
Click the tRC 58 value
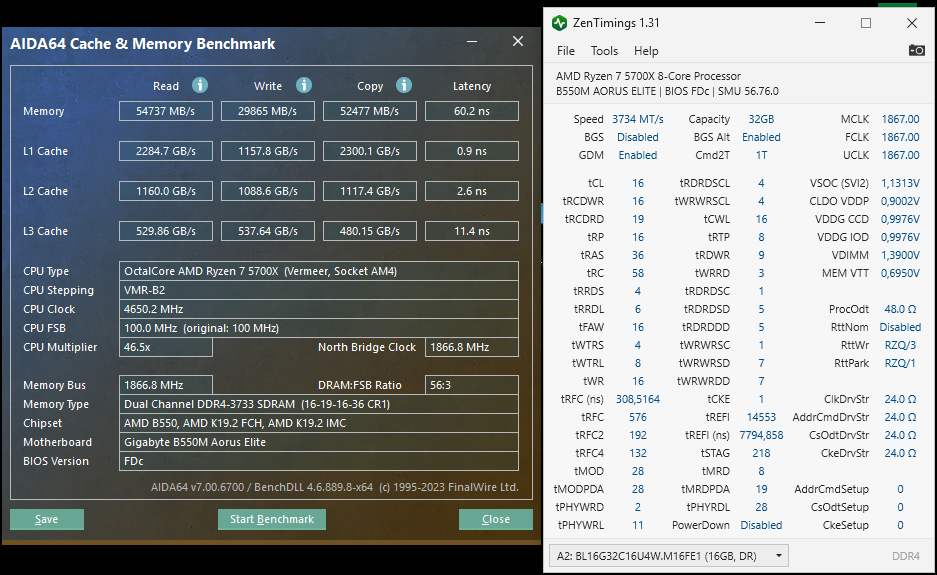pos(638,273)
